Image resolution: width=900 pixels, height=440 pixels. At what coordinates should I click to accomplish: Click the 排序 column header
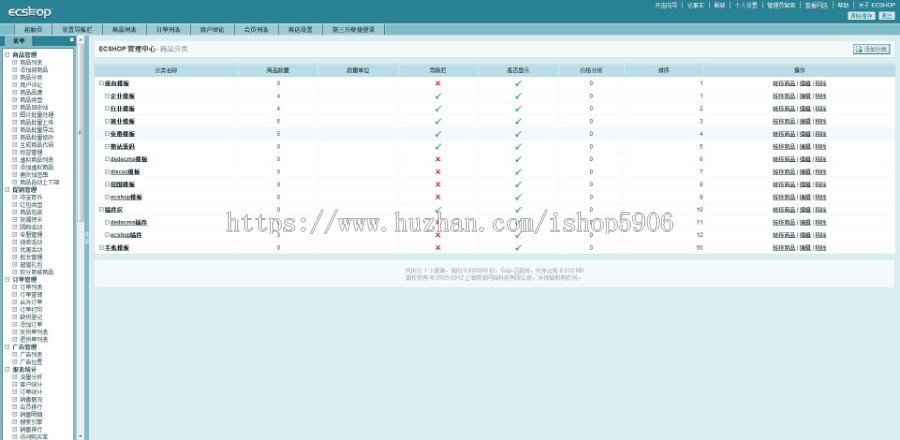point(664,70)
